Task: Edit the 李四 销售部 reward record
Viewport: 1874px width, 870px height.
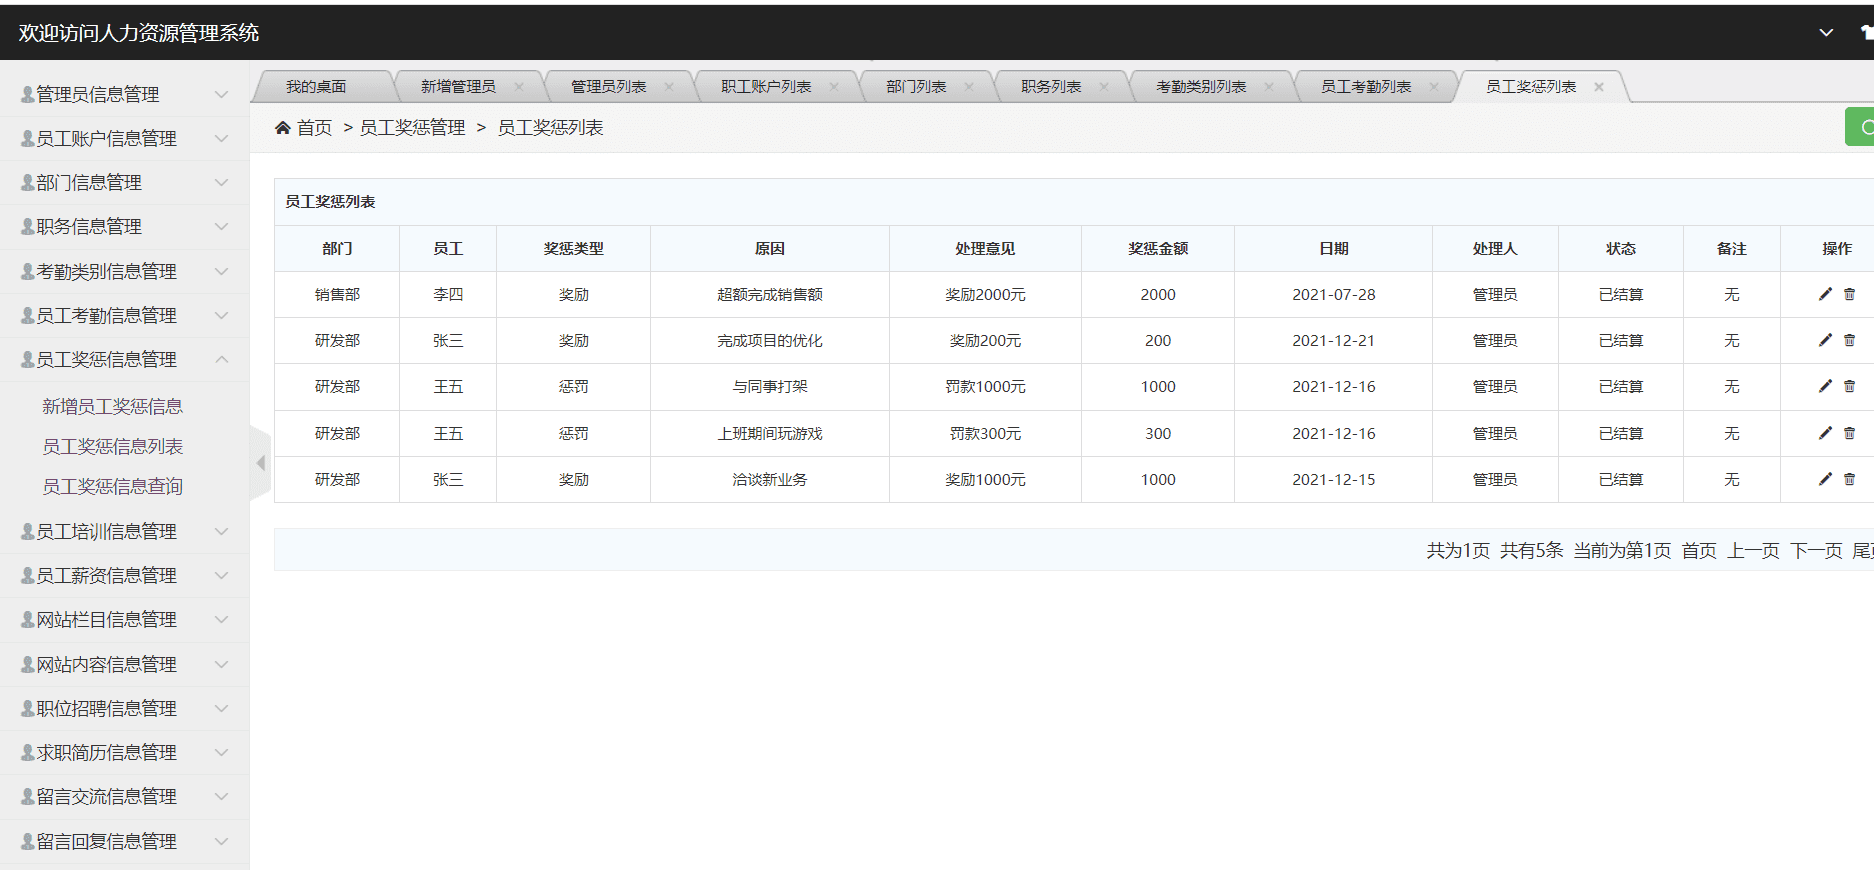Action: 1825,294
